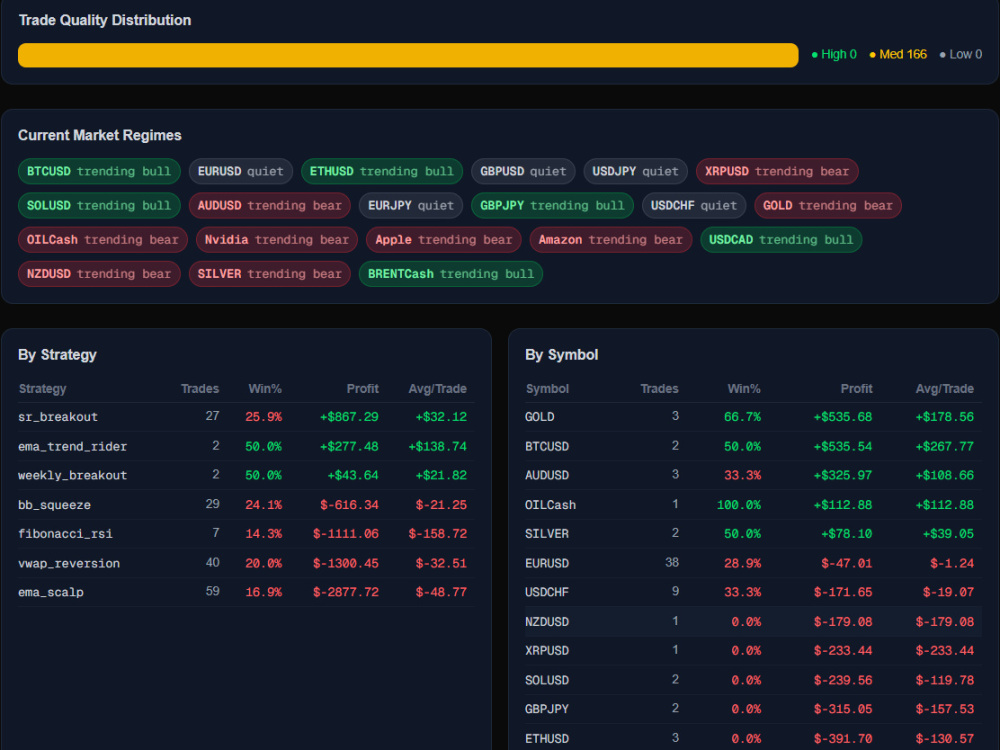Click the Nvidia trending bear chip
The height and width of the screenshot is (750, 1000).
pyautogui.click(x=277, y=240)
